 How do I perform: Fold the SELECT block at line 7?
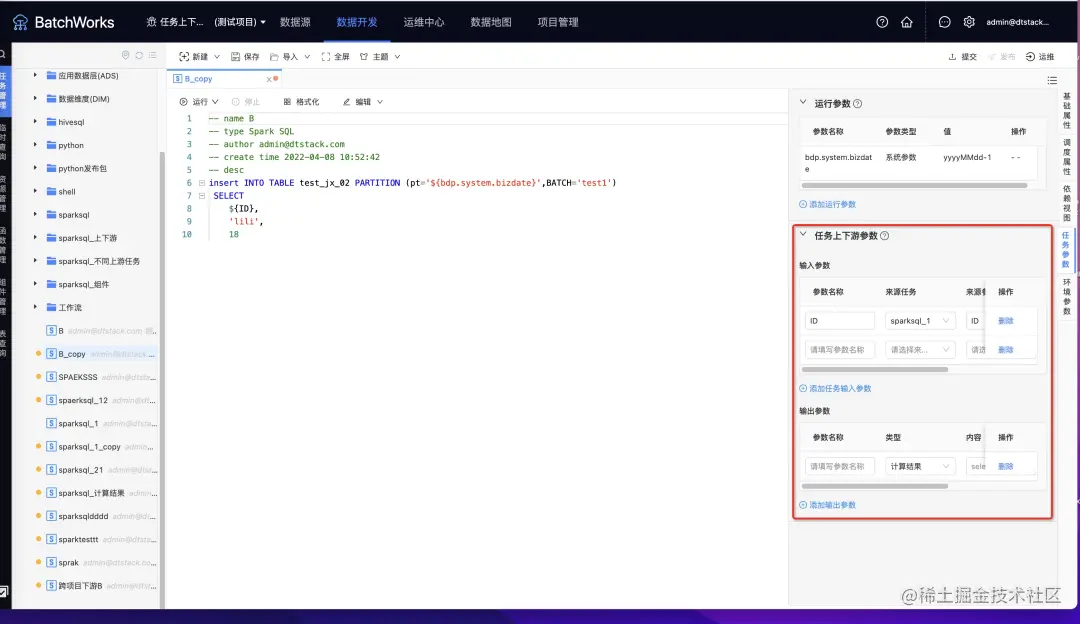click(202, 196)
